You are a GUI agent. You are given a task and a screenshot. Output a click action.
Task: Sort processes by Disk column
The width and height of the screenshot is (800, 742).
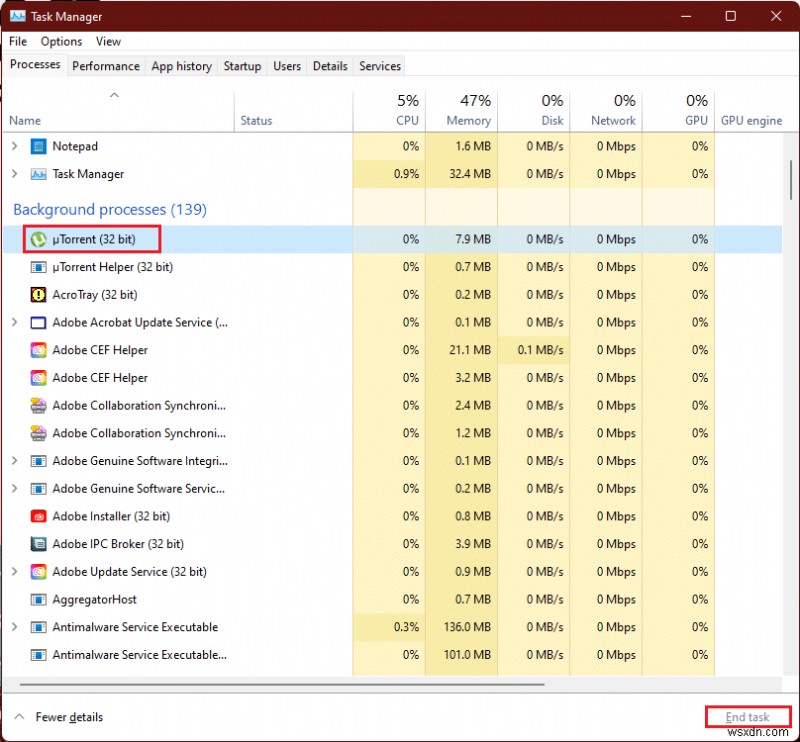pos(534,111)
